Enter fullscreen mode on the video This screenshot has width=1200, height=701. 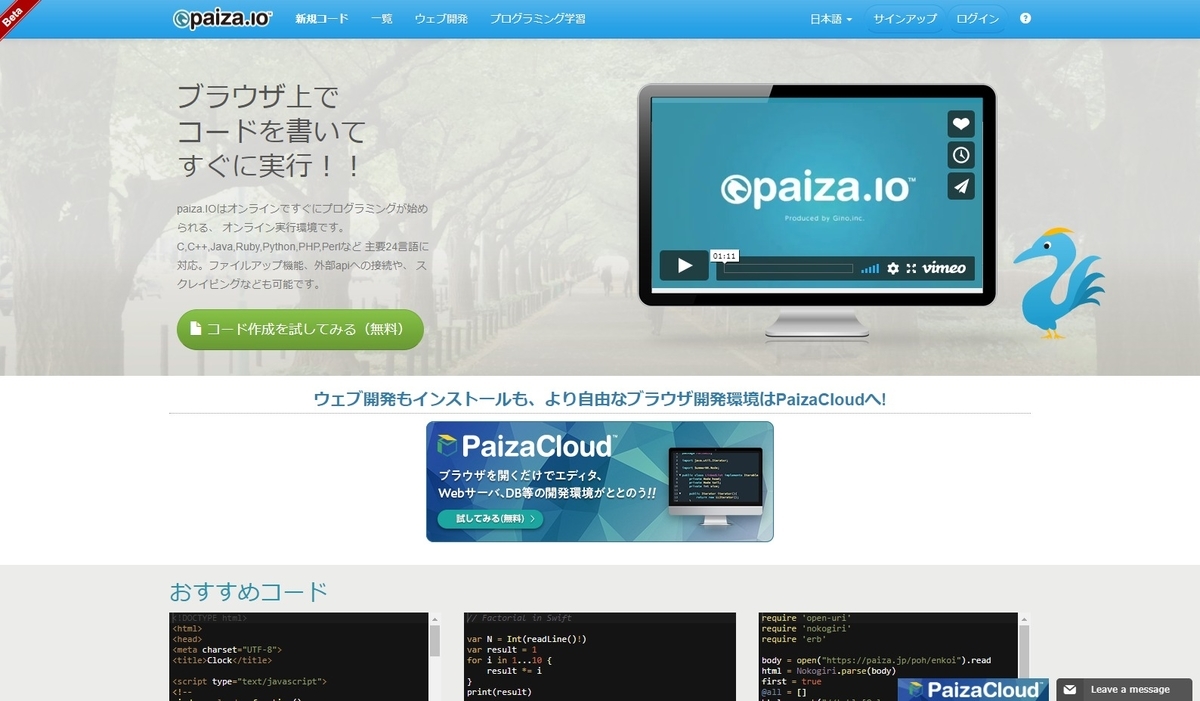[911, 268]
